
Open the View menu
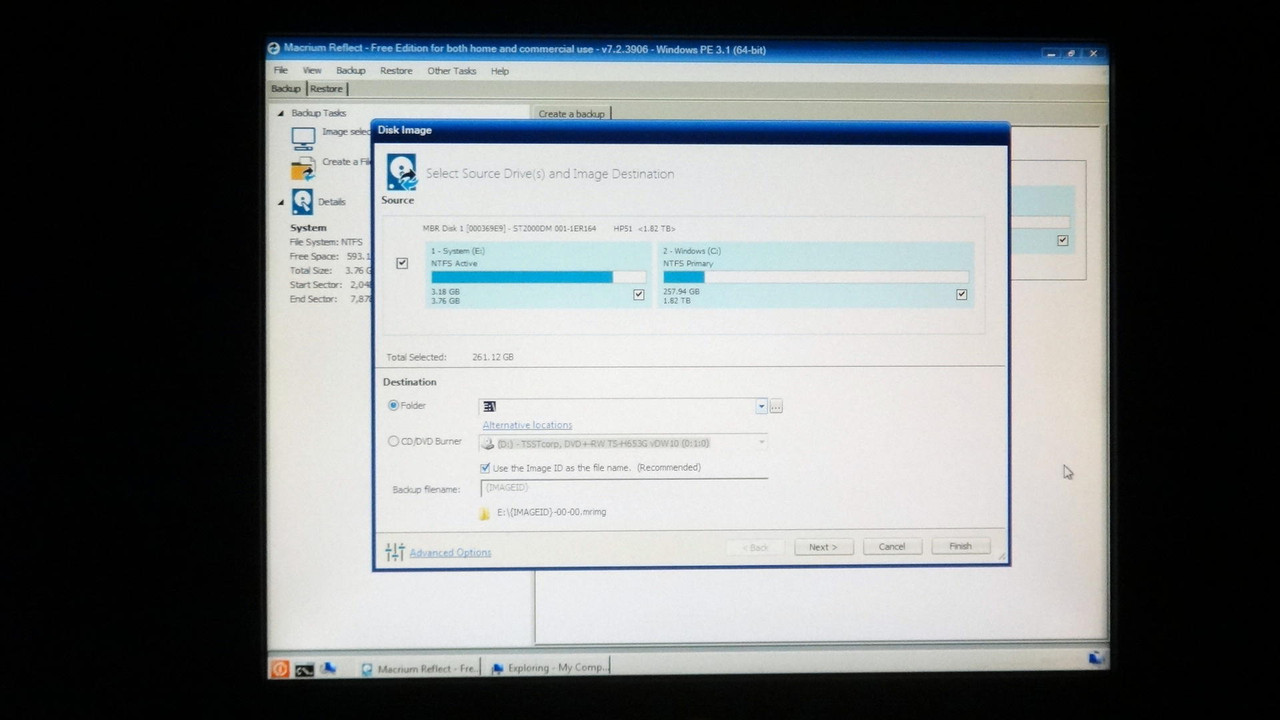point(312,71)
